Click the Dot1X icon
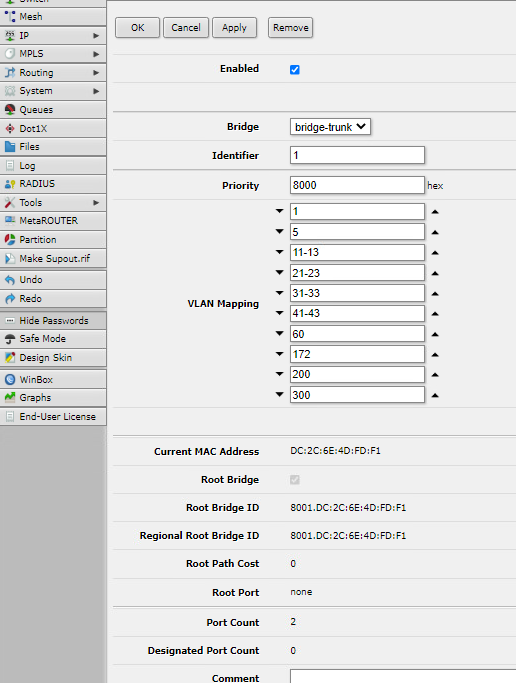Image resolution: width=516 pixels, height=683 pixels. [10, 128]
